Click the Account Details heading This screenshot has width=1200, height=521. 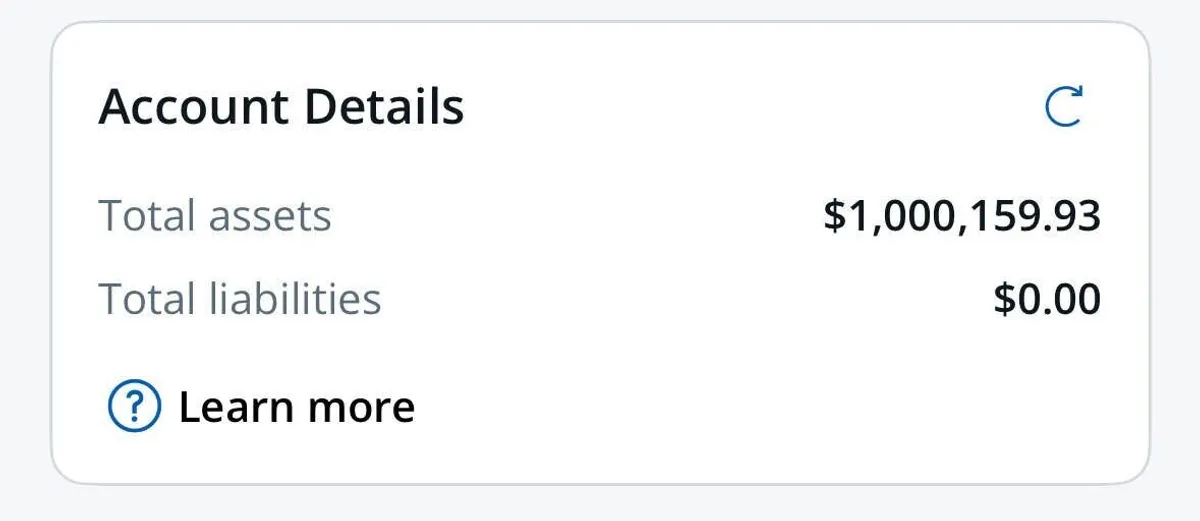(x=281, y=107)
